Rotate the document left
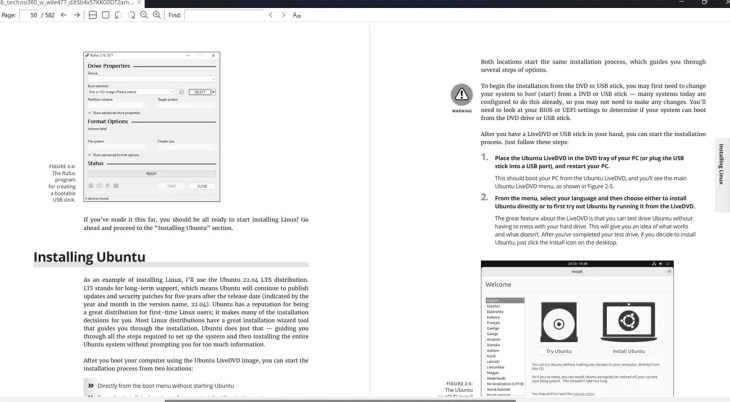The height and width of the screenshot is (402, 730). [118, 15]
